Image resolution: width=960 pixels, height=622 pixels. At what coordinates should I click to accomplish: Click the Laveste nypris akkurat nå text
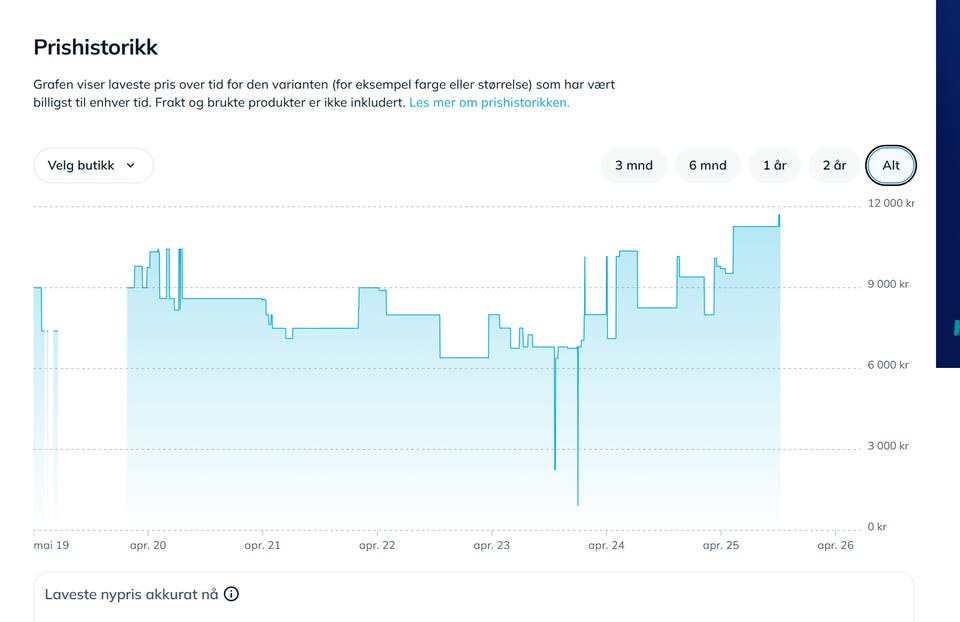(131, 594)
